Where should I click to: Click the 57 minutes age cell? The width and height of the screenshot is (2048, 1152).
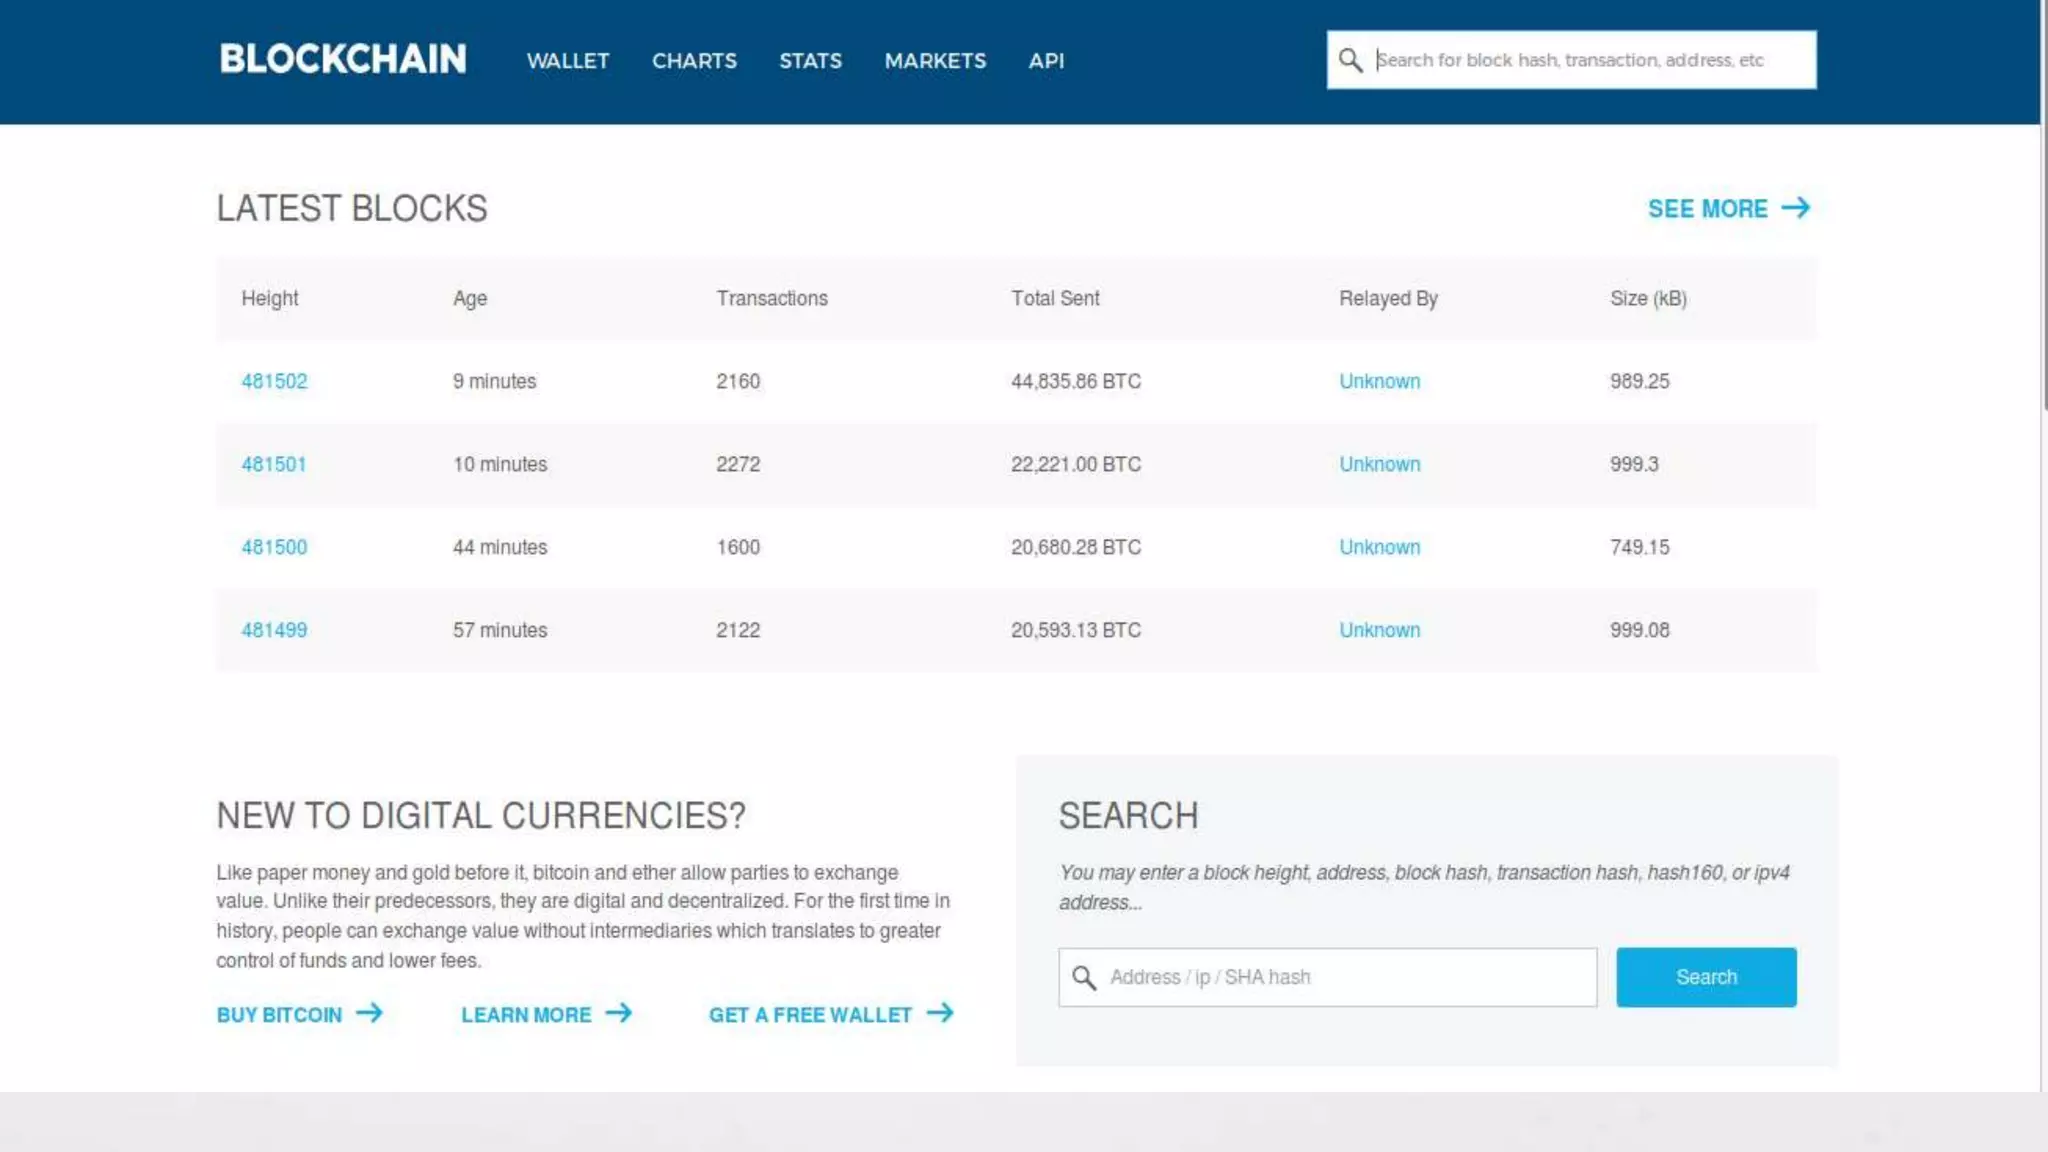[x=500, y=630]
